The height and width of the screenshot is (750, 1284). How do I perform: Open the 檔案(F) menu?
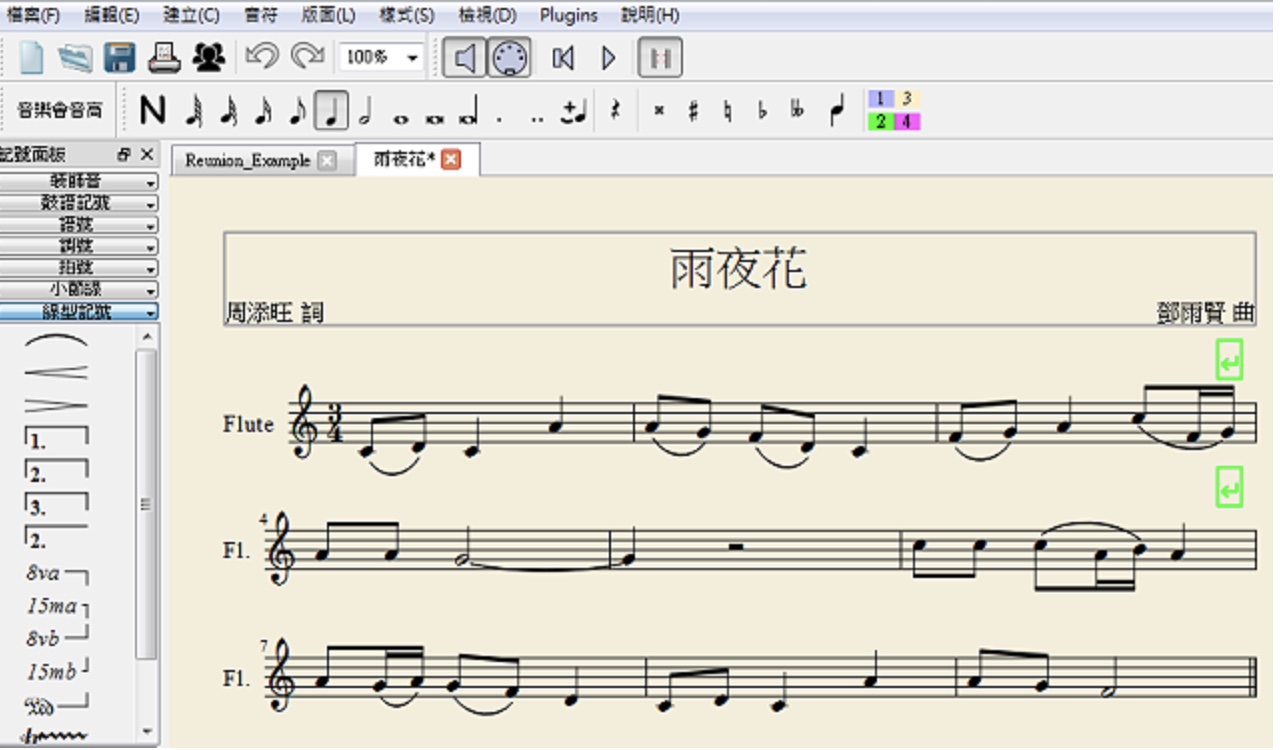pos(34,15)
